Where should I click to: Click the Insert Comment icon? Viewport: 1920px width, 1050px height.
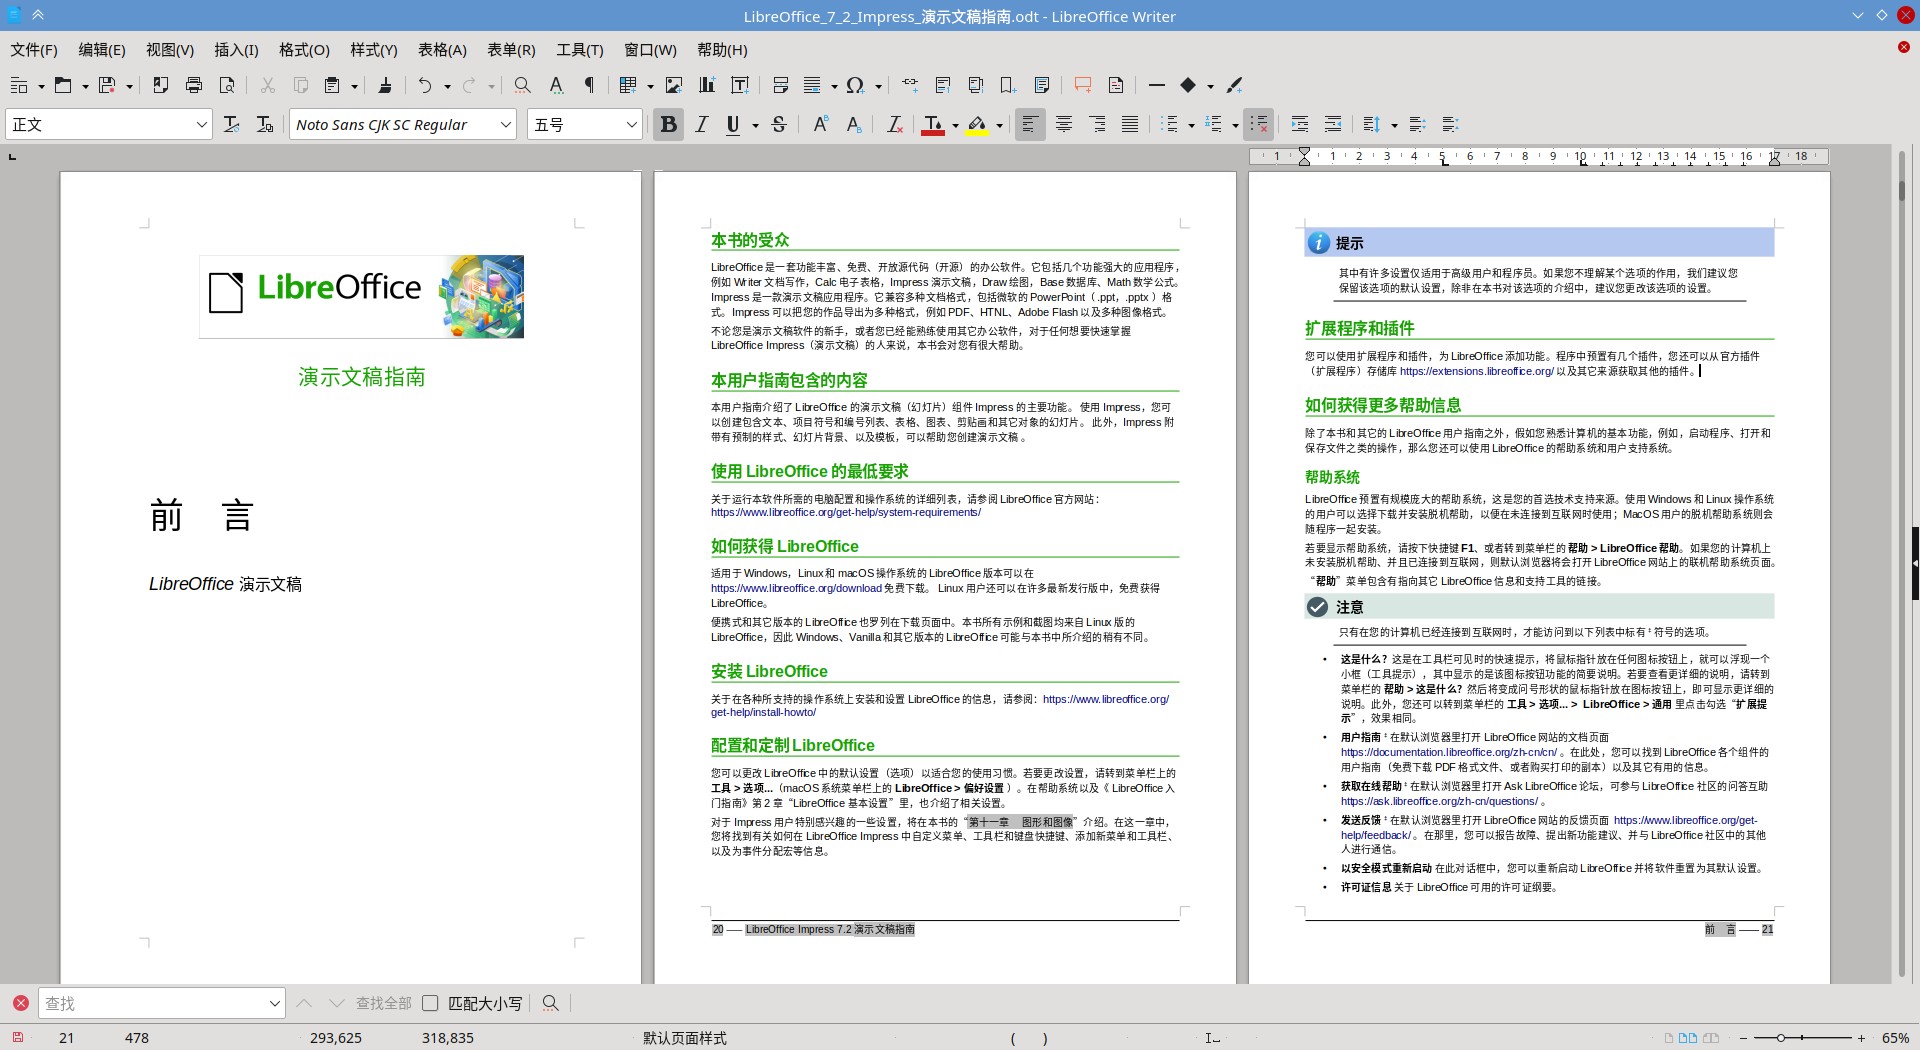tap(1083, 85)
